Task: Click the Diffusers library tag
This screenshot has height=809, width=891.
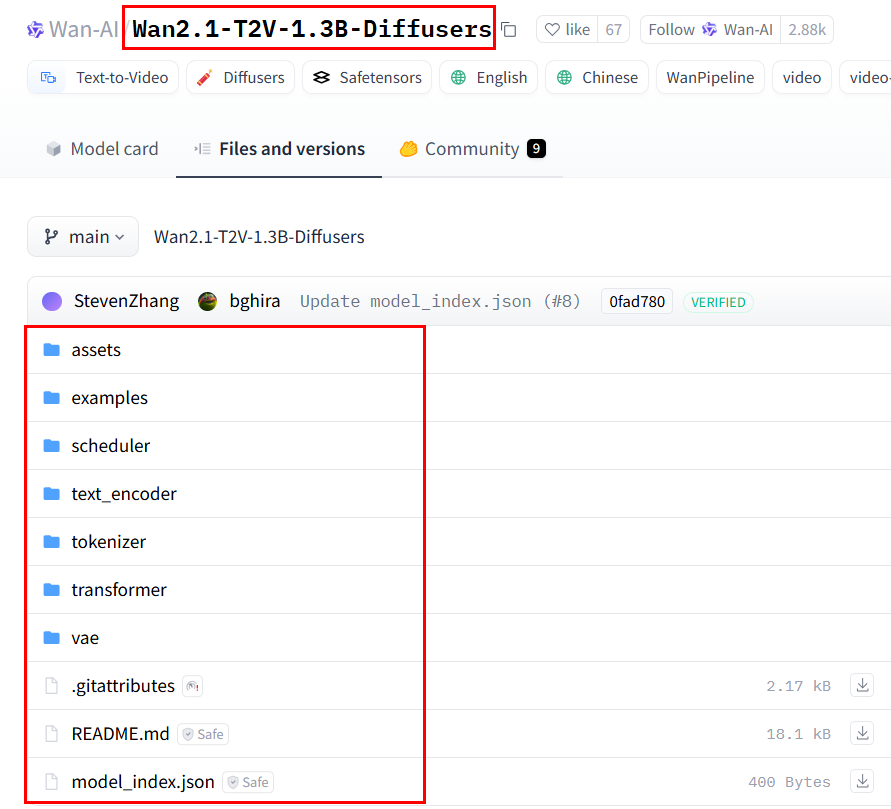Action: click(240, 77)
